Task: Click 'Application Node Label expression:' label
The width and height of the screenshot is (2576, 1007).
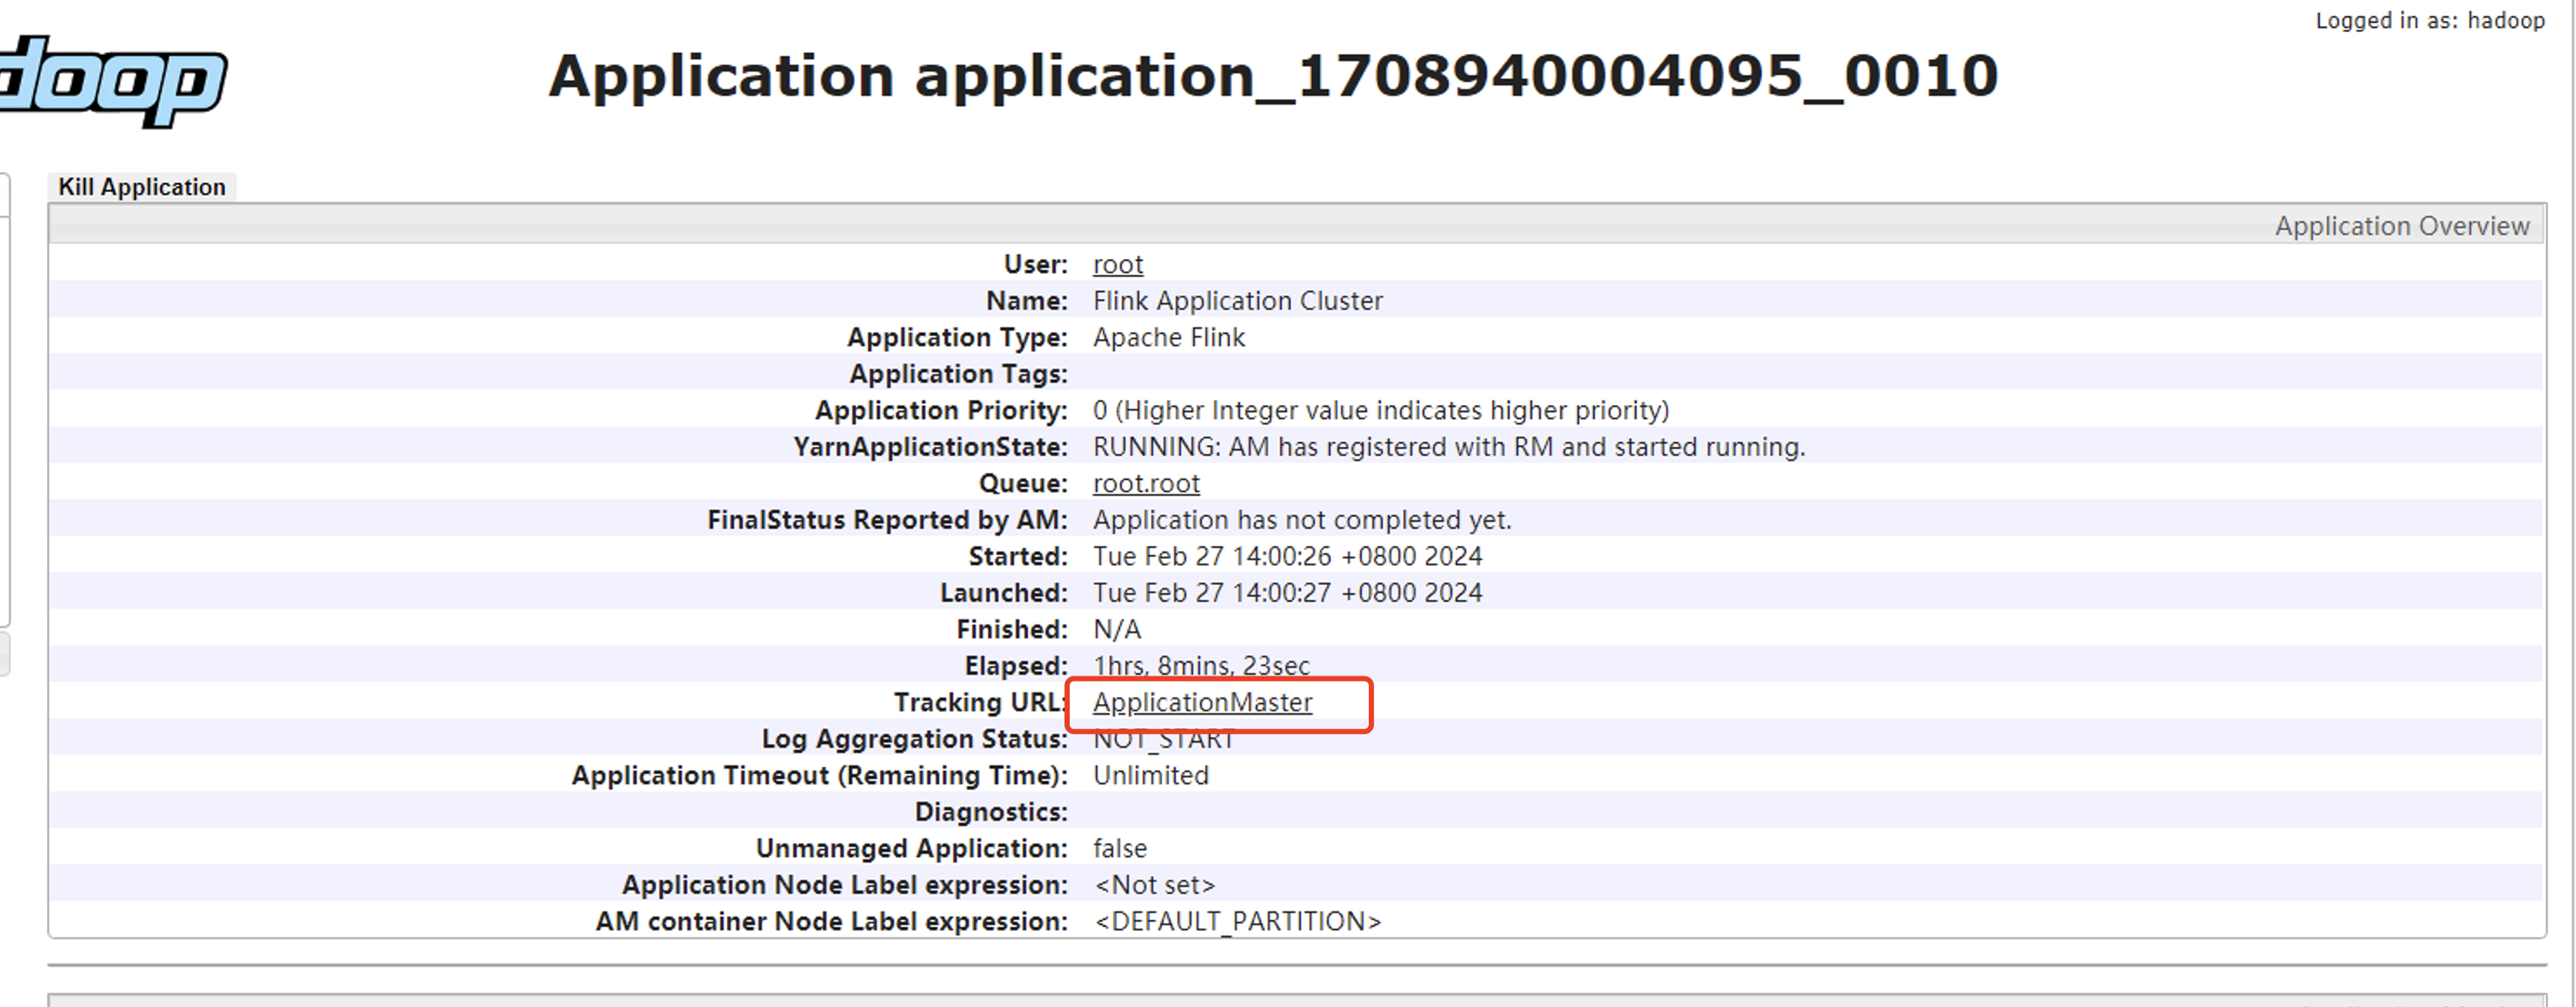Action: coord(845,886)
